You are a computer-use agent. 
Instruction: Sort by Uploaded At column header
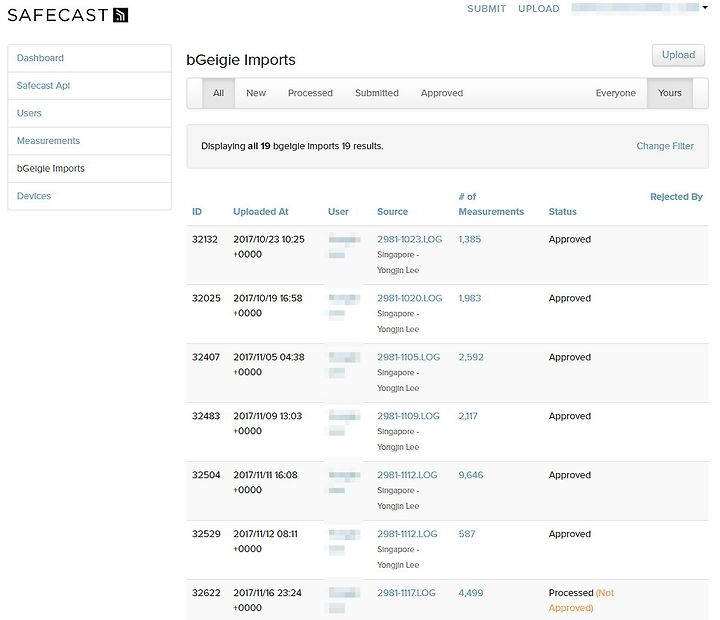pyautogui.click(x=260, y=212)
